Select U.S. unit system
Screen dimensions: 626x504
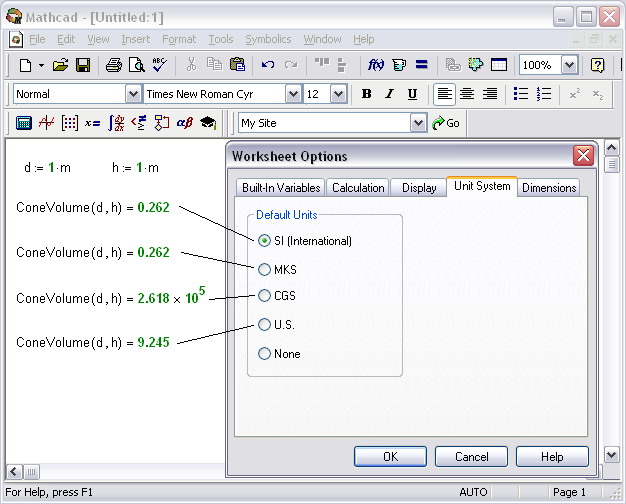tap(264, 324)
